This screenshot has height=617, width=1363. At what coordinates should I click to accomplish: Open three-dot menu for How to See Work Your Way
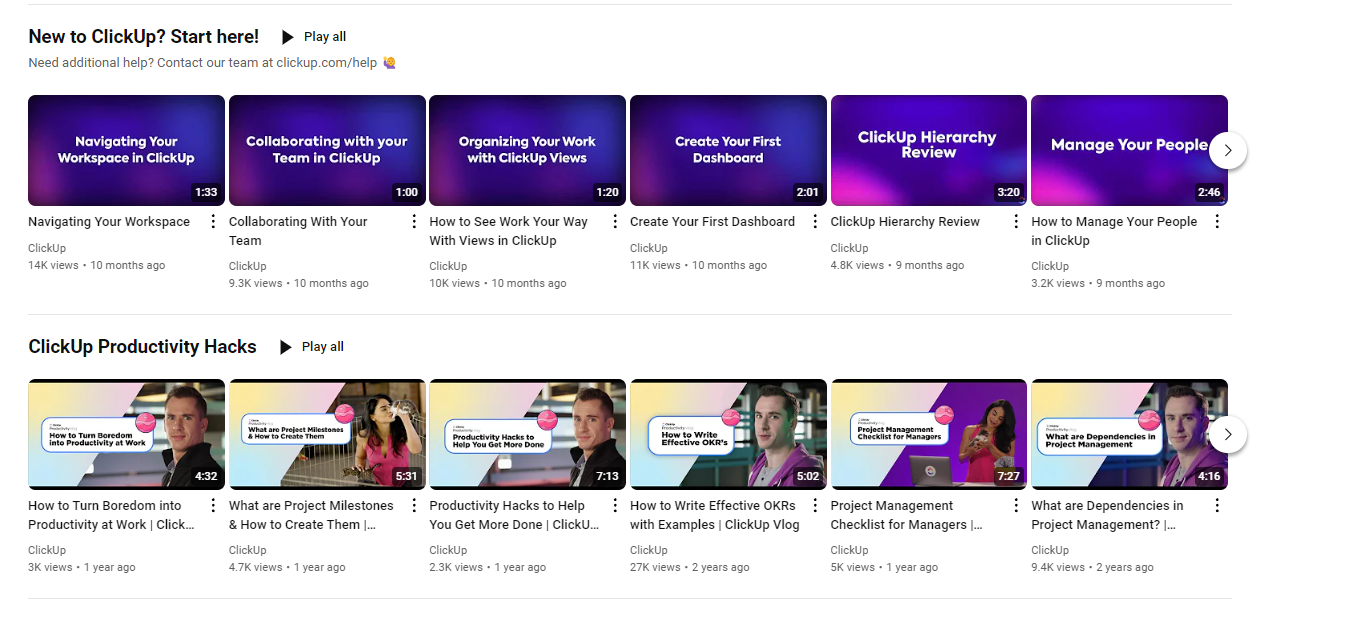(614, 222)
